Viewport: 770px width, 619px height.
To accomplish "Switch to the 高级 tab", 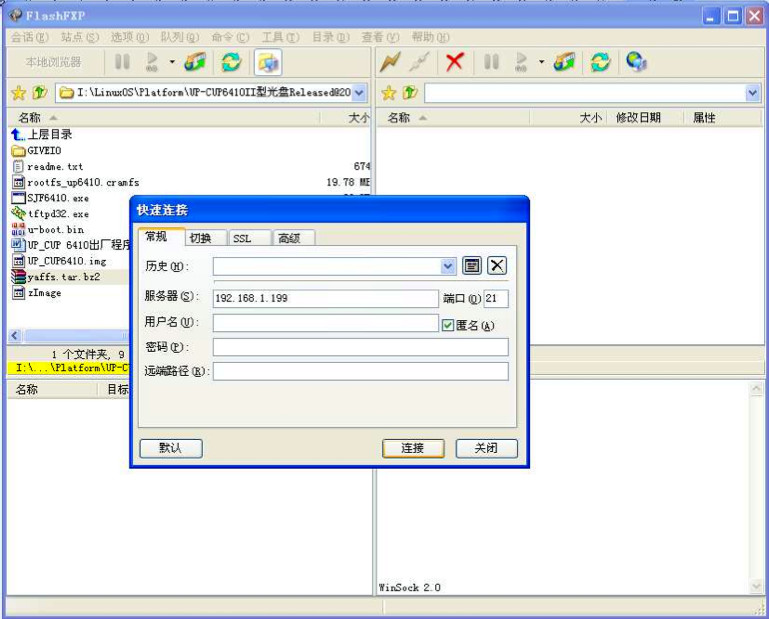I will pos(293,238).
